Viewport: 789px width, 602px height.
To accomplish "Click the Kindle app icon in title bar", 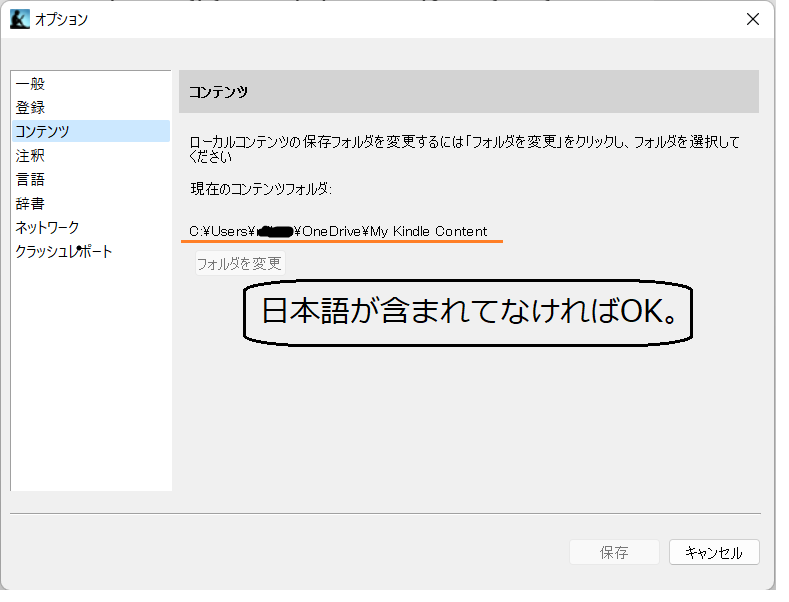I will click(x=19, y=19).
